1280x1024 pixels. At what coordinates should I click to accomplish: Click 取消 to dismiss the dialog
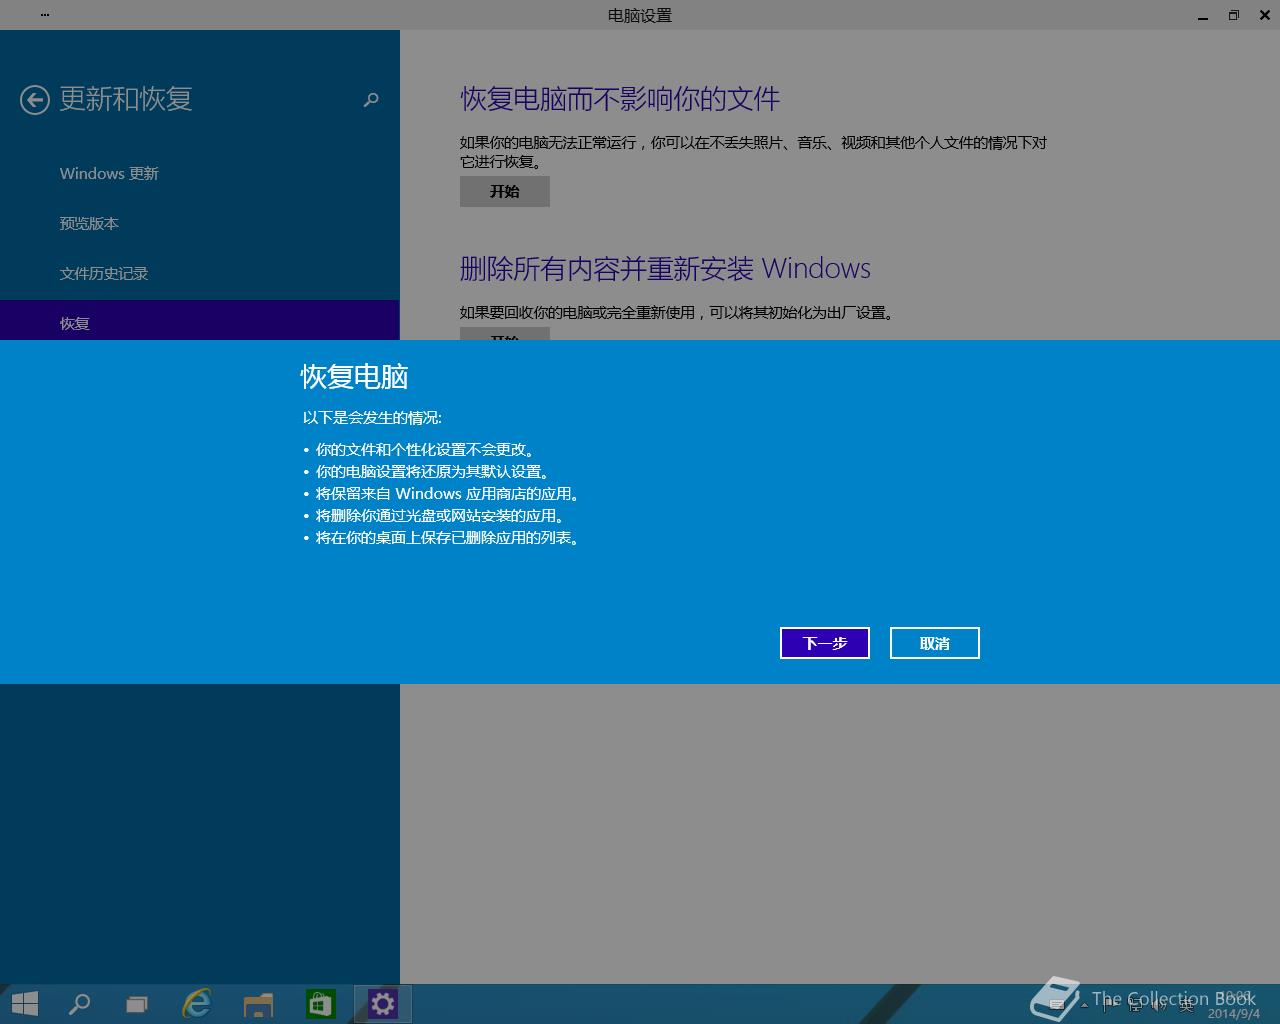pyautogui.click(x=935, y=643)
